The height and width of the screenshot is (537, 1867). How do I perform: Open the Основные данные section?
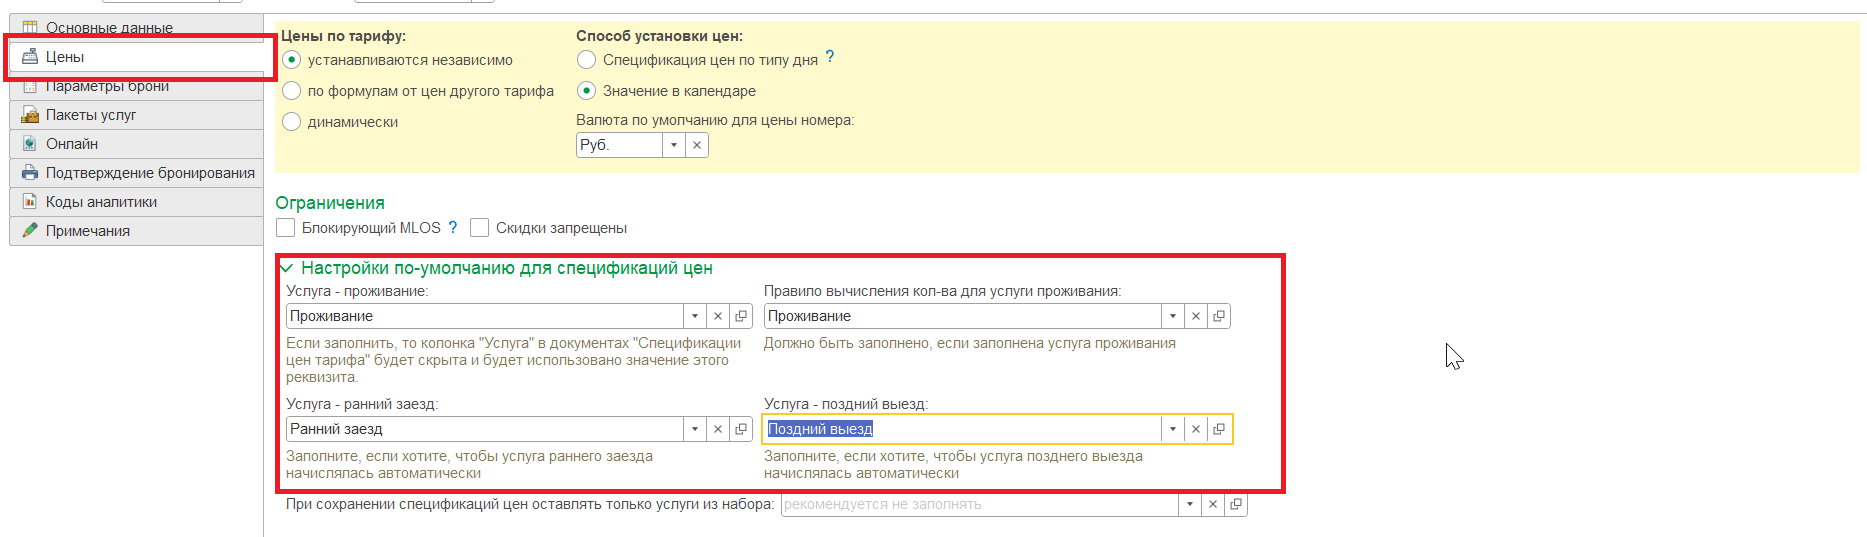click(136, 27)
